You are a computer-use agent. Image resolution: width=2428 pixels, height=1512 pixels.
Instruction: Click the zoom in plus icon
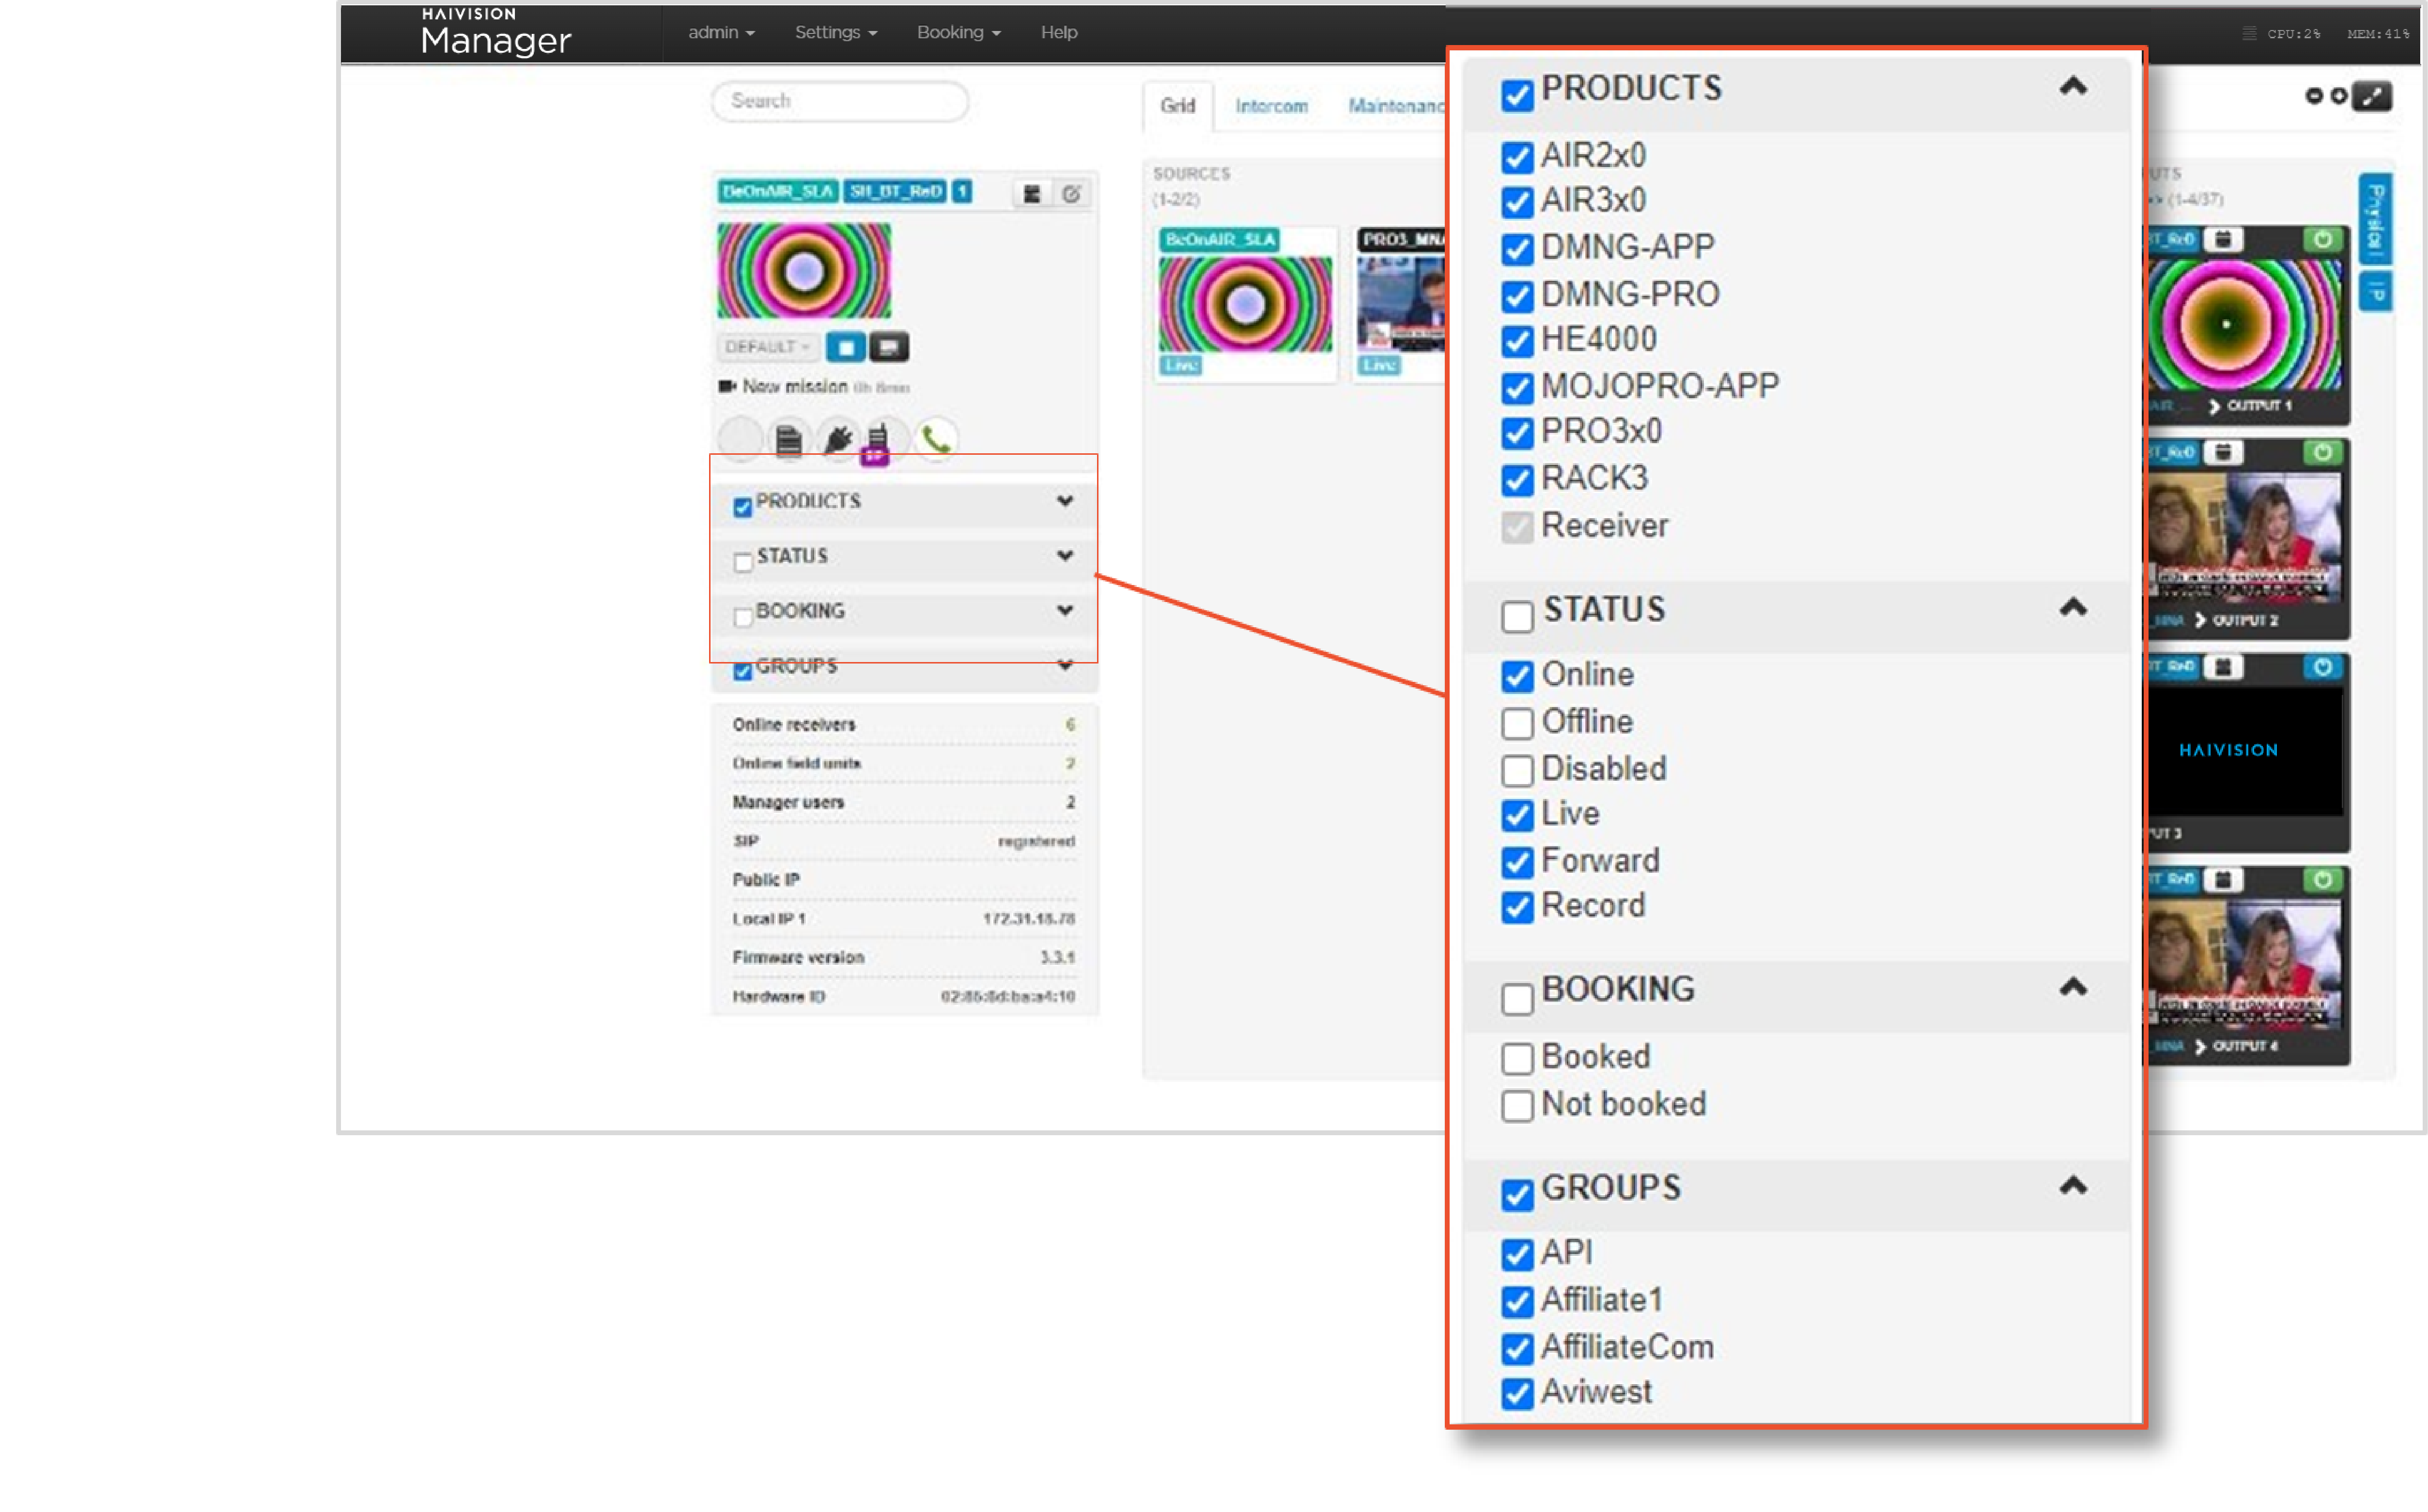point(2339,96)
